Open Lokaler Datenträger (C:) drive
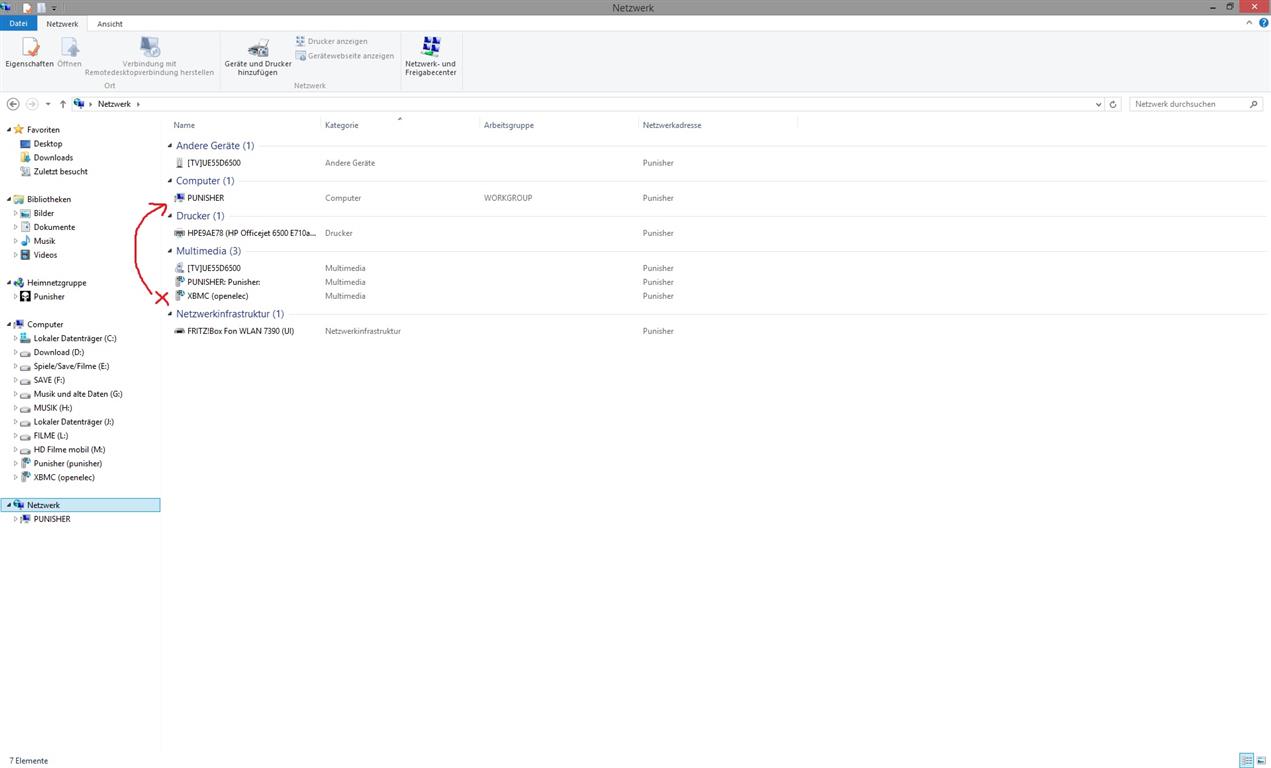 (74, 339)
